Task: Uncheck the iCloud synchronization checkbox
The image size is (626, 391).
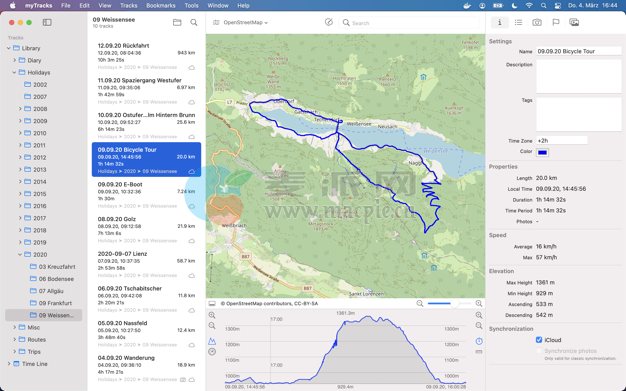Action: click(539, 340)
